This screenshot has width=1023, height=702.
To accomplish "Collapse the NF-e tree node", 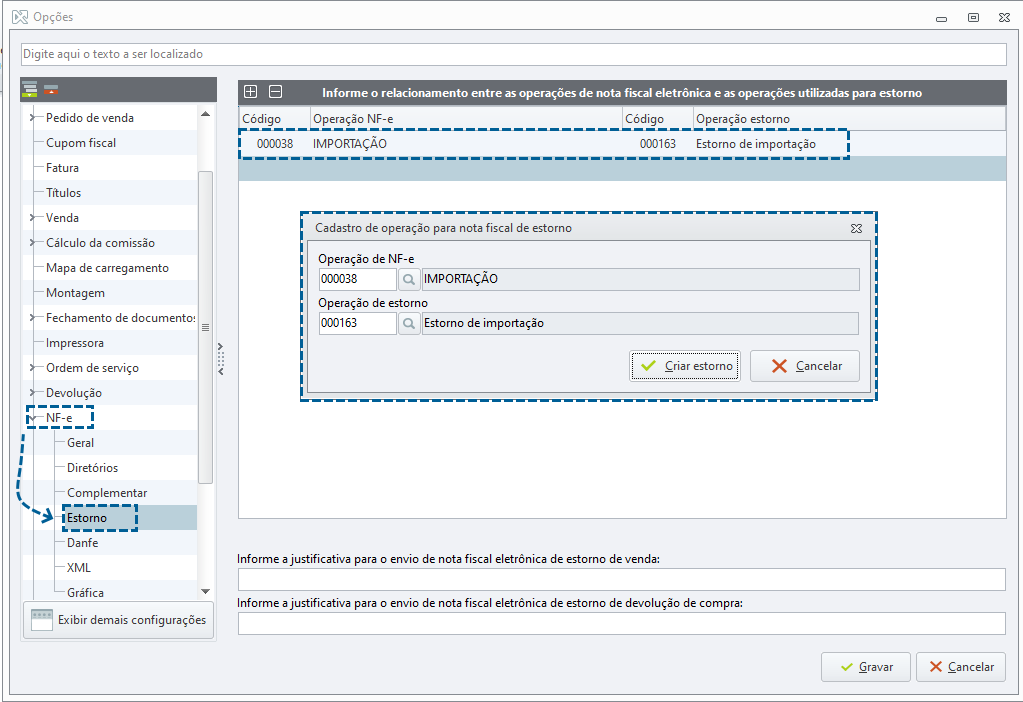I will 32,418.
